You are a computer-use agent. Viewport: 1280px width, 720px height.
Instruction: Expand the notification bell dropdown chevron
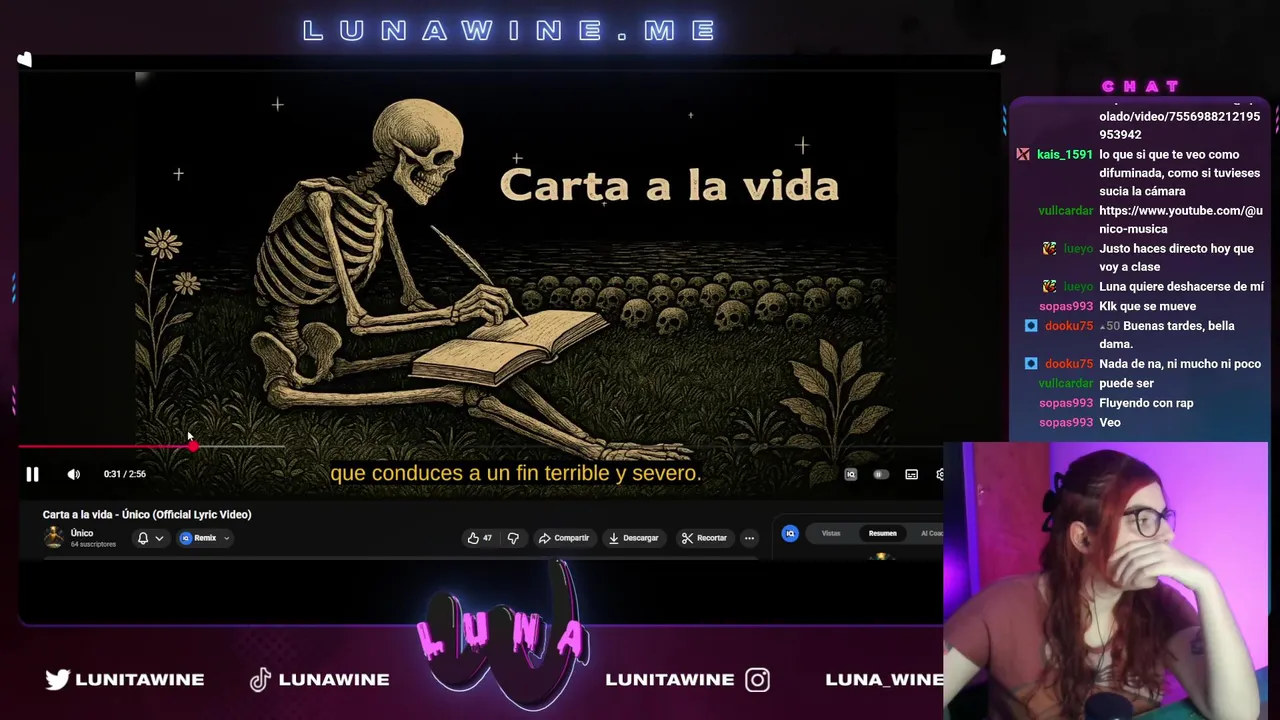(159, 538)
